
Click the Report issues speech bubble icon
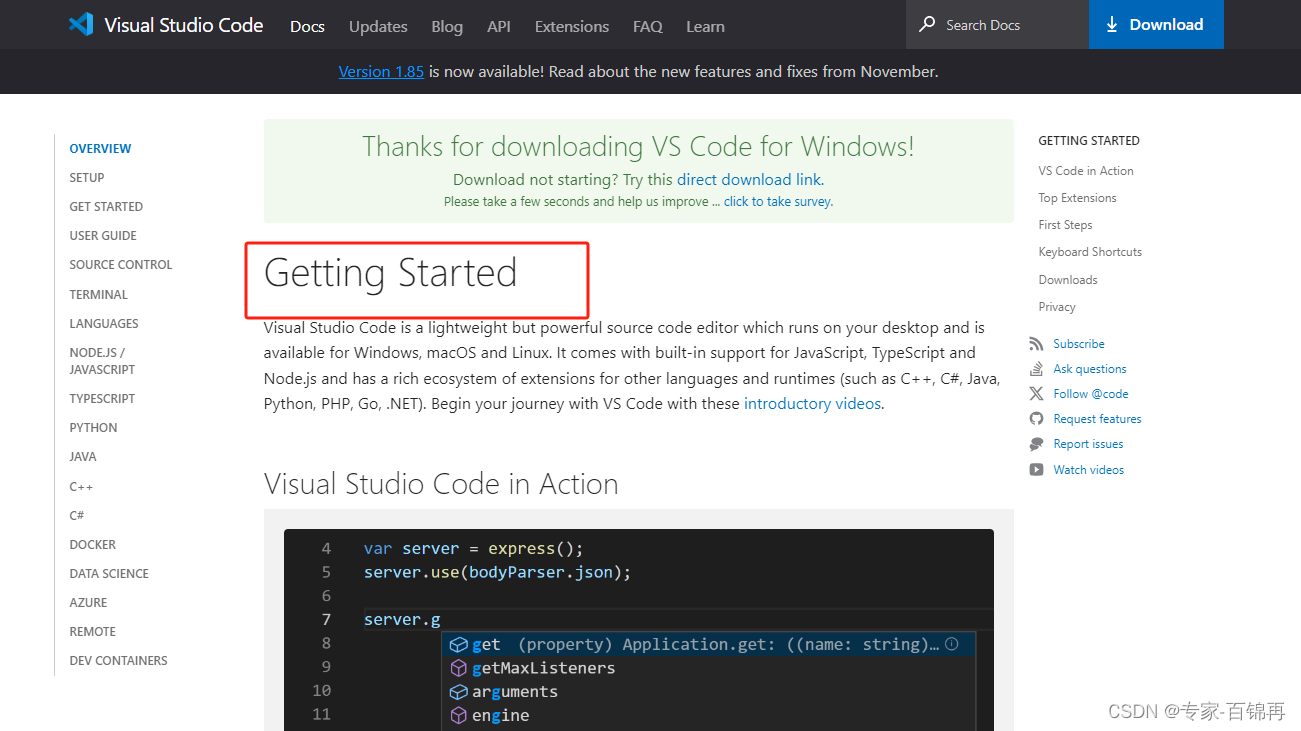click(1036, 444)
